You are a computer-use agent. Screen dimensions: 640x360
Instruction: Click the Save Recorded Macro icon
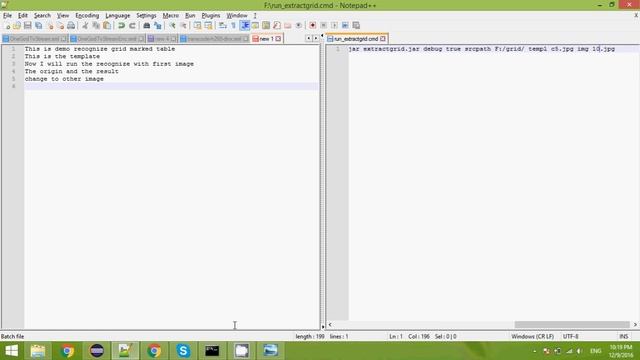click(x=356, y=26)
